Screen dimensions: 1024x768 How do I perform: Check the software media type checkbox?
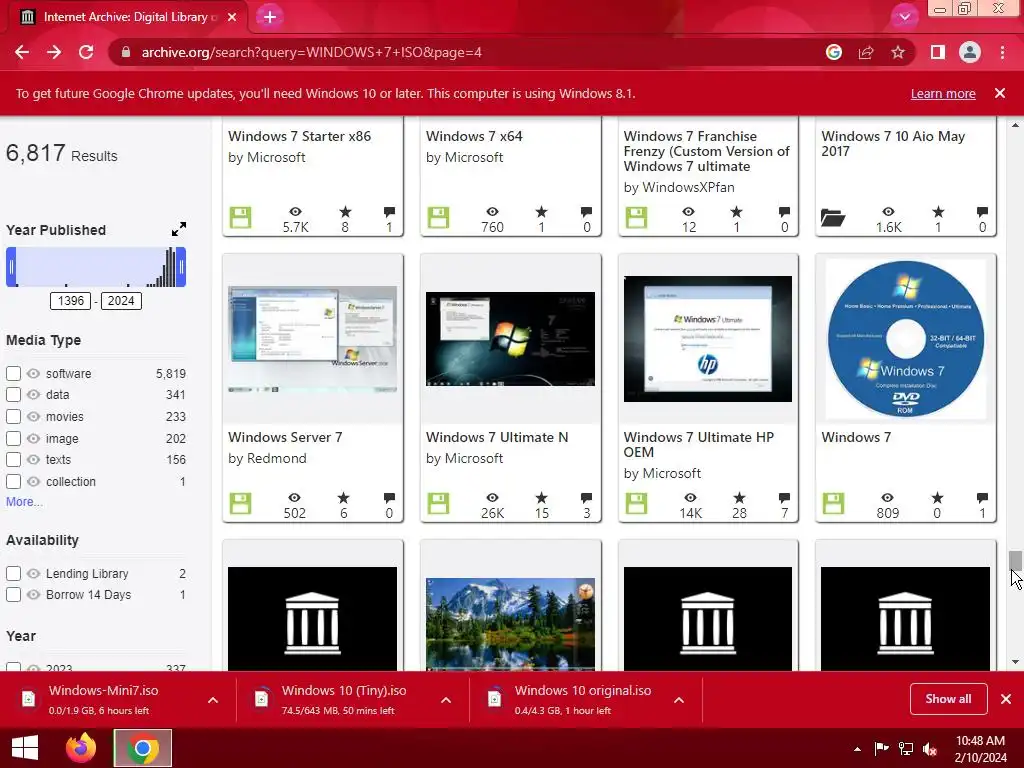13,374
